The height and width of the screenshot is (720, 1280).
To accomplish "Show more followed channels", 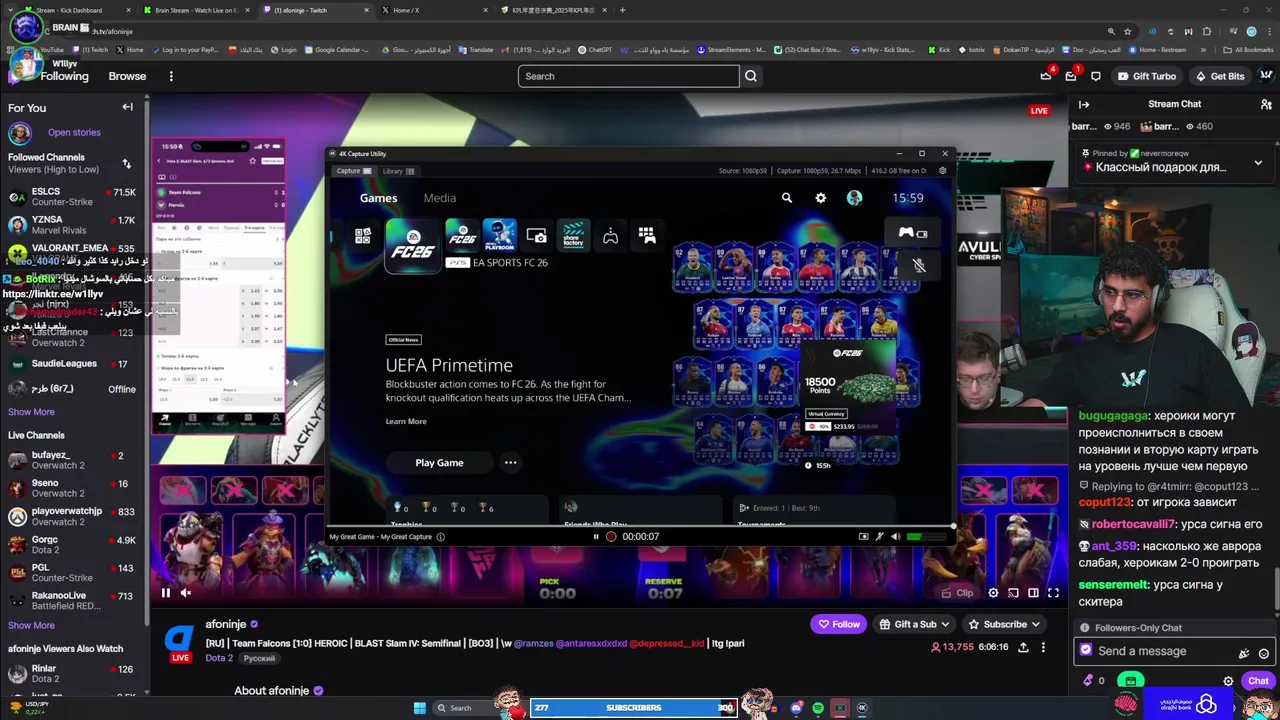I will coord(31,412).
